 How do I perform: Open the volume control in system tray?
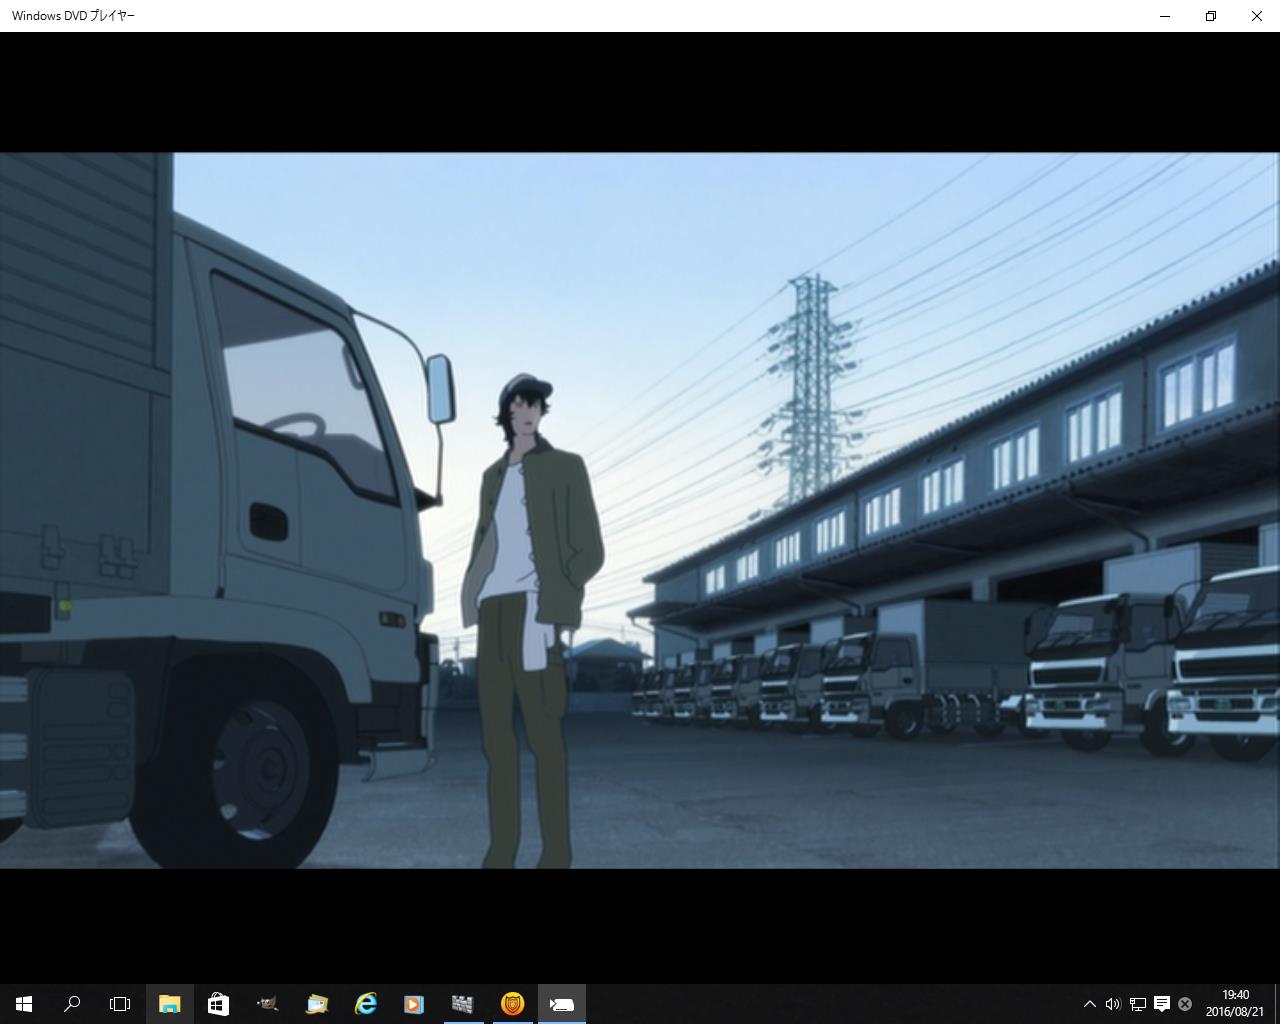(x=1113, y=1004)
